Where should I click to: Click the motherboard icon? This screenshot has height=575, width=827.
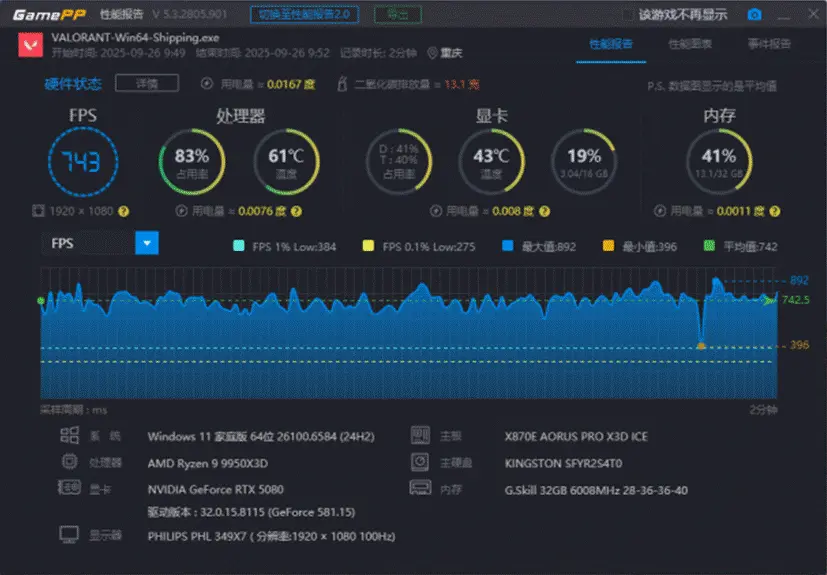[x=420, y=435]
